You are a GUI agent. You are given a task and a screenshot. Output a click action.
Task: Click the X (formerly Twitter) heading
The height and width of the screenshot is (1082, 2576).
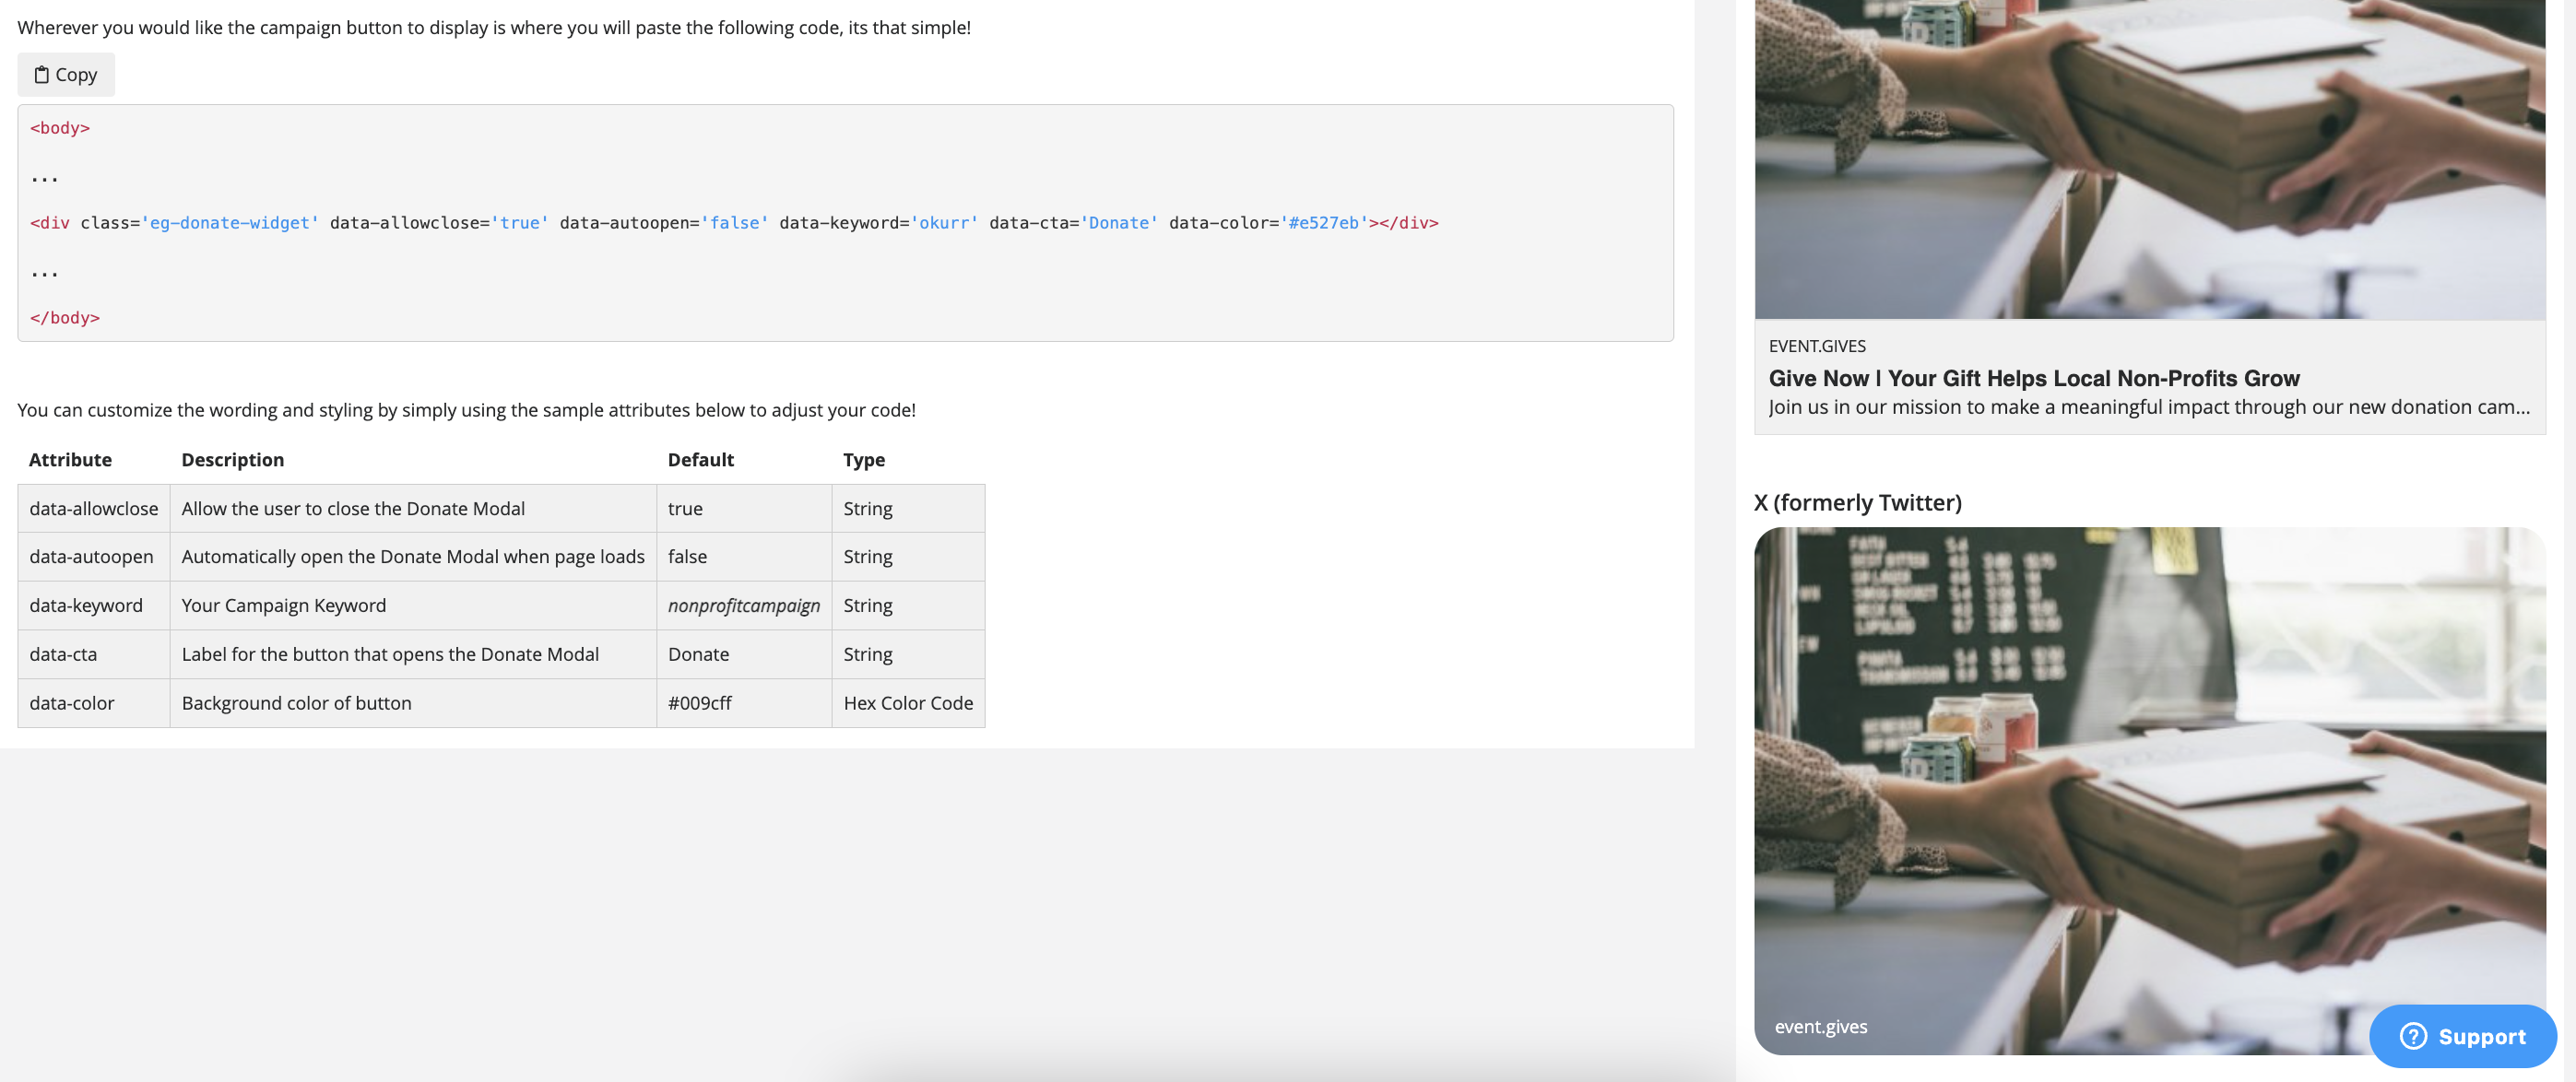pos(1858,502)
